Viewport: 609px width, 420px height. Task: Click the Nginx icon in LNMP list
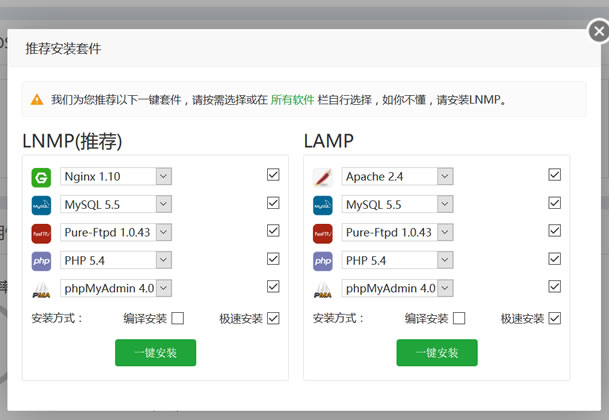click(x=41, y=177)
